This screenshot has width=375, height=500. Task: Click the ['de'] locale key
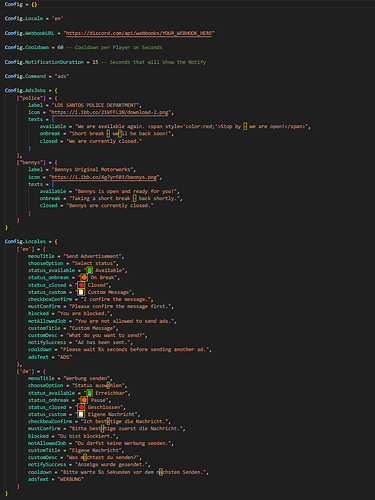click(x=25, y=371)
